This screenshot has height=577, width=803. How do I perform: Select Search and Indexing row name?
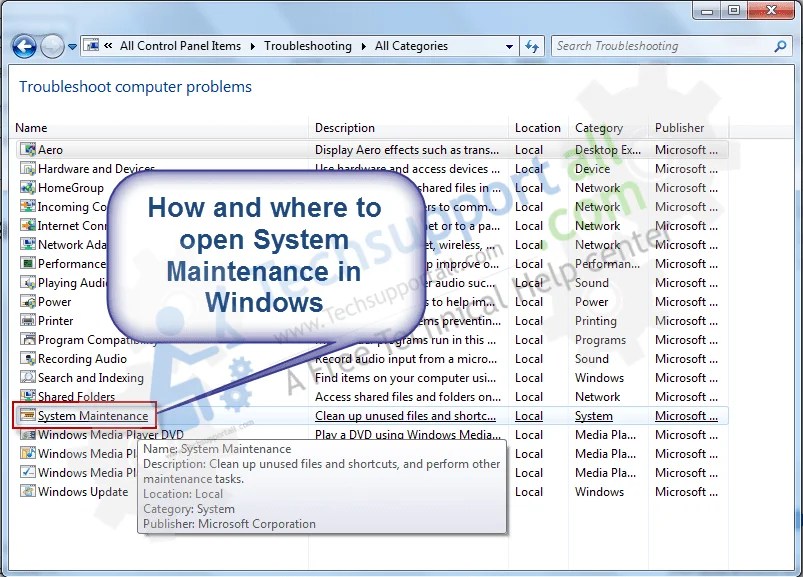coord(91,378)
